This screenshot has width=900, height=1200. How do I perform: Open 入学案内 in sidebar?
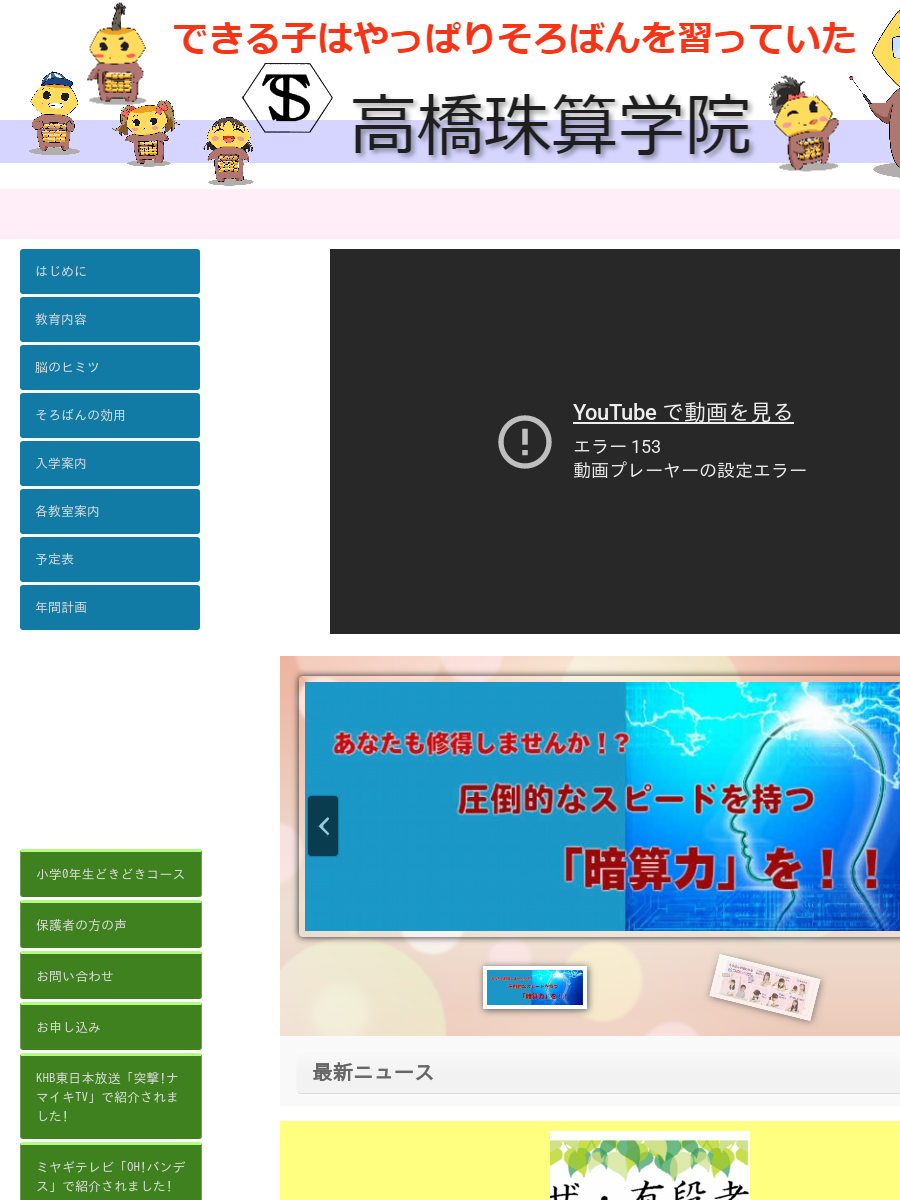[x=110, y=463]
